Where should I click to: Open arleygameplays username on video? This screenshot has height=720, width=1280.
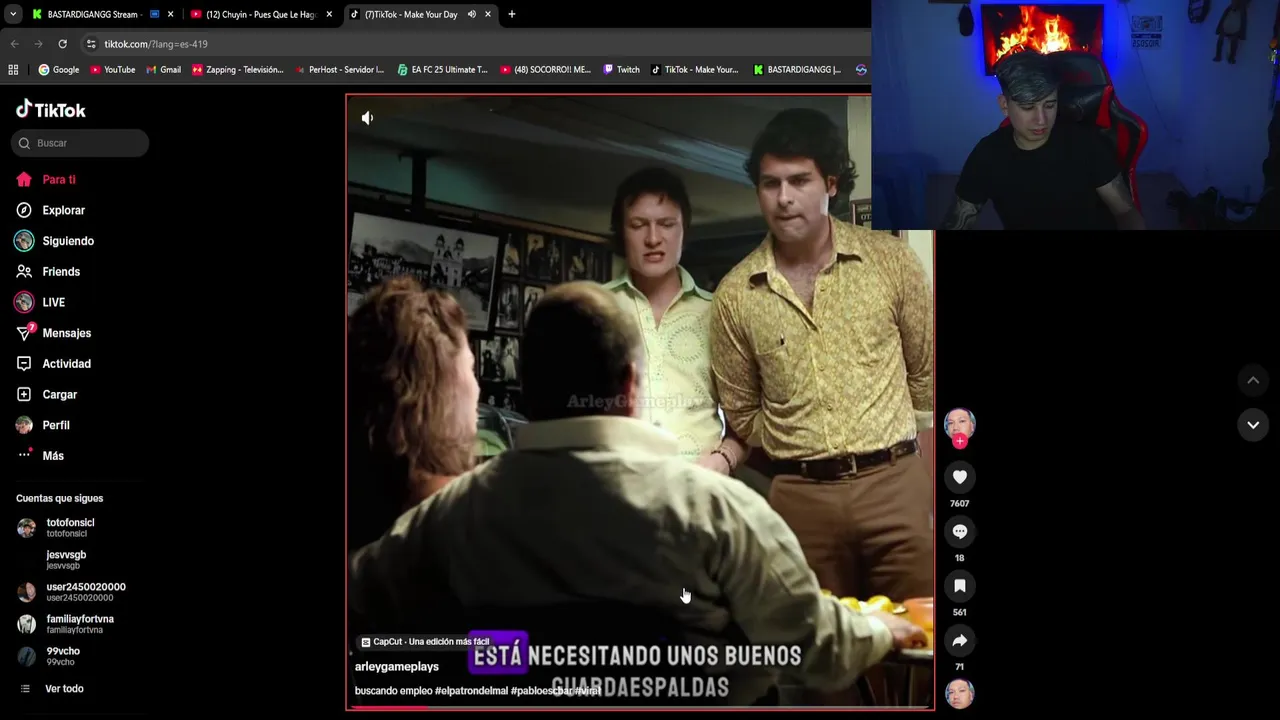[x=397, y=666]
